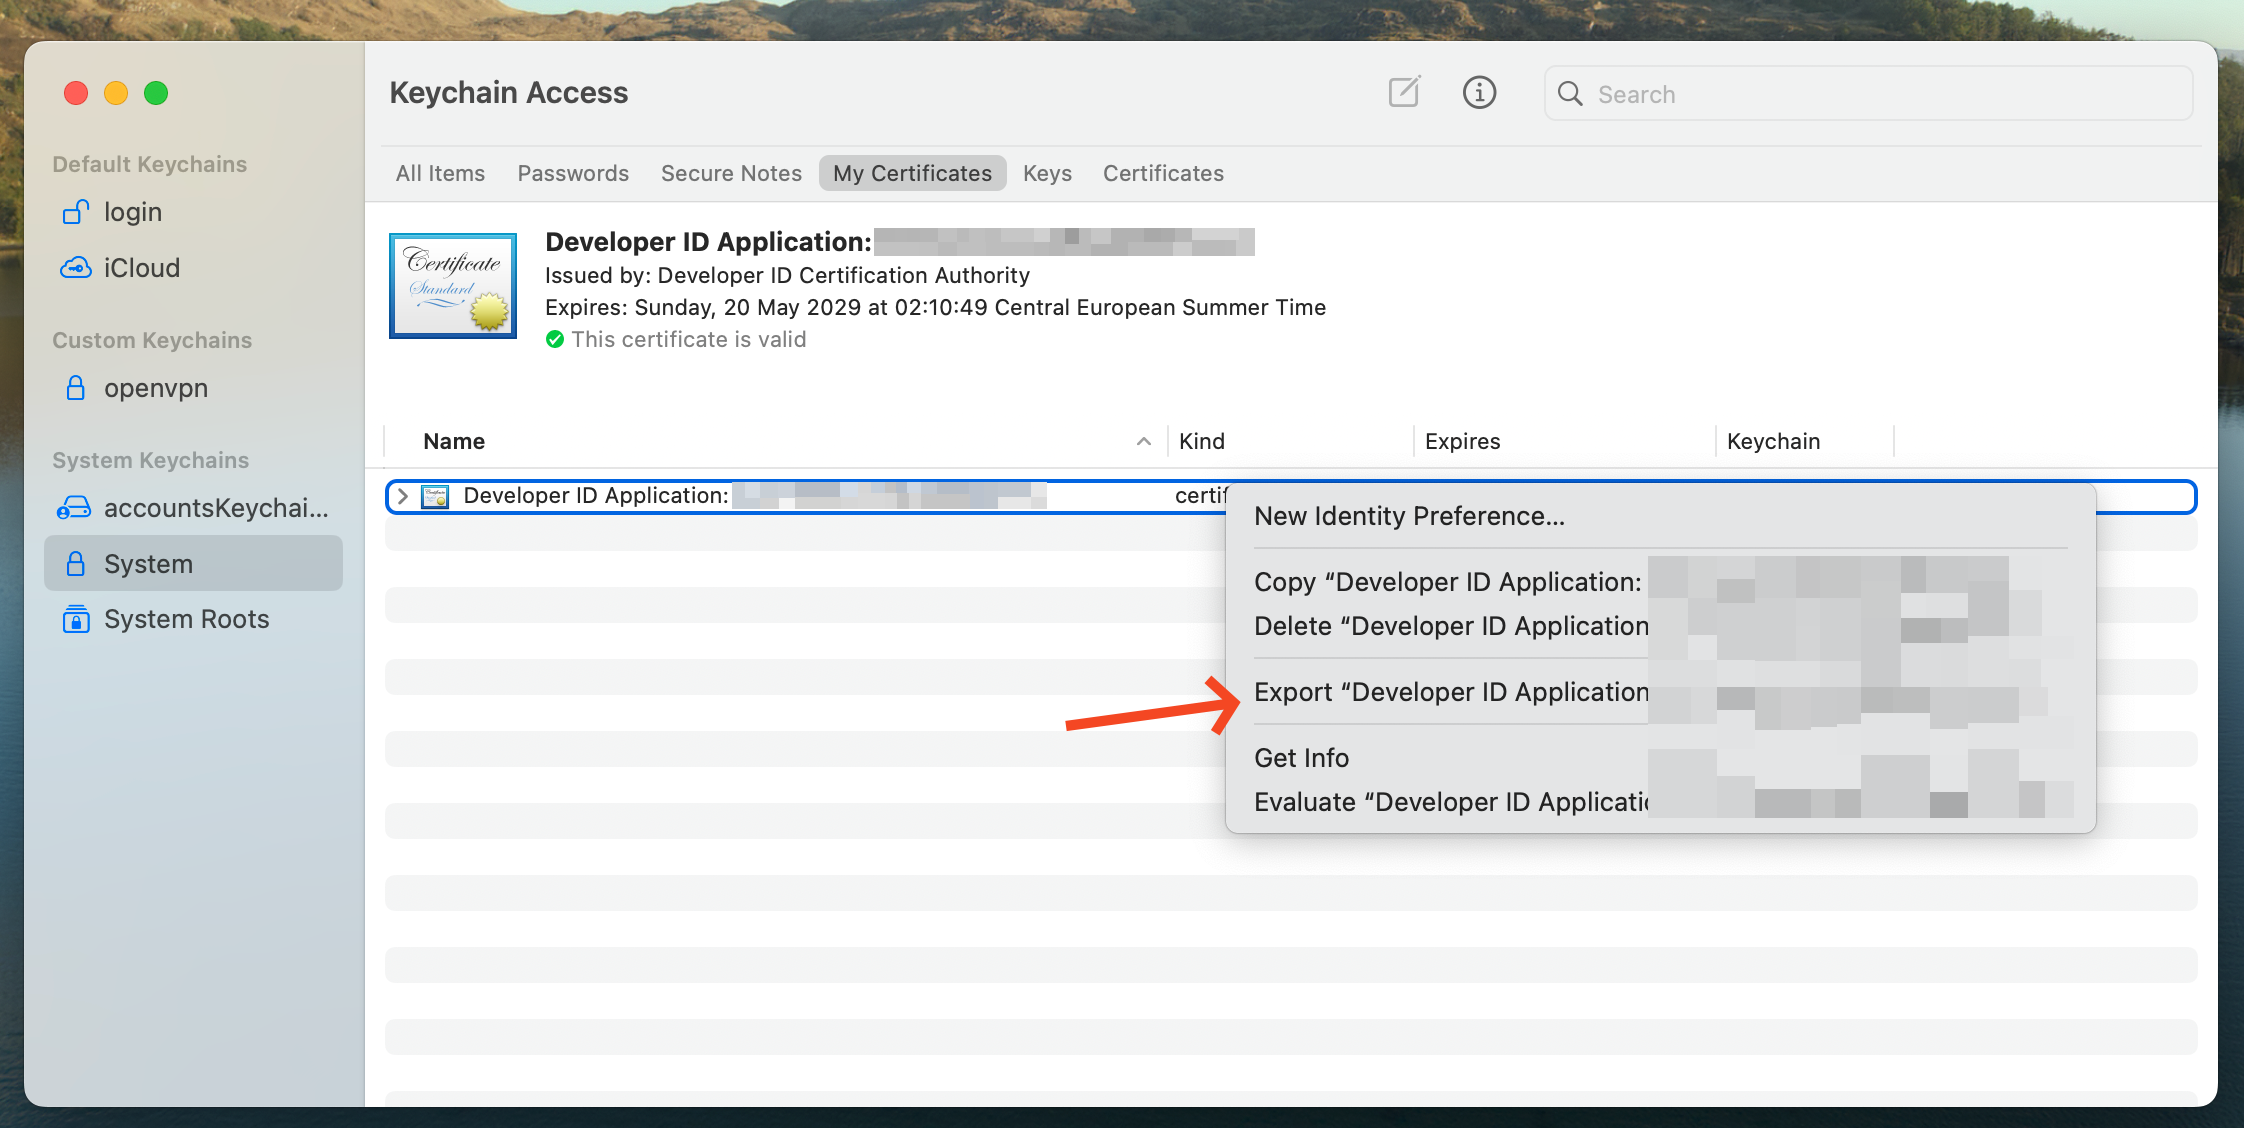Close the Keychain Access window
This screenshot has height=1128, width=2244.
pyautogui.click(x=76, y=93)
